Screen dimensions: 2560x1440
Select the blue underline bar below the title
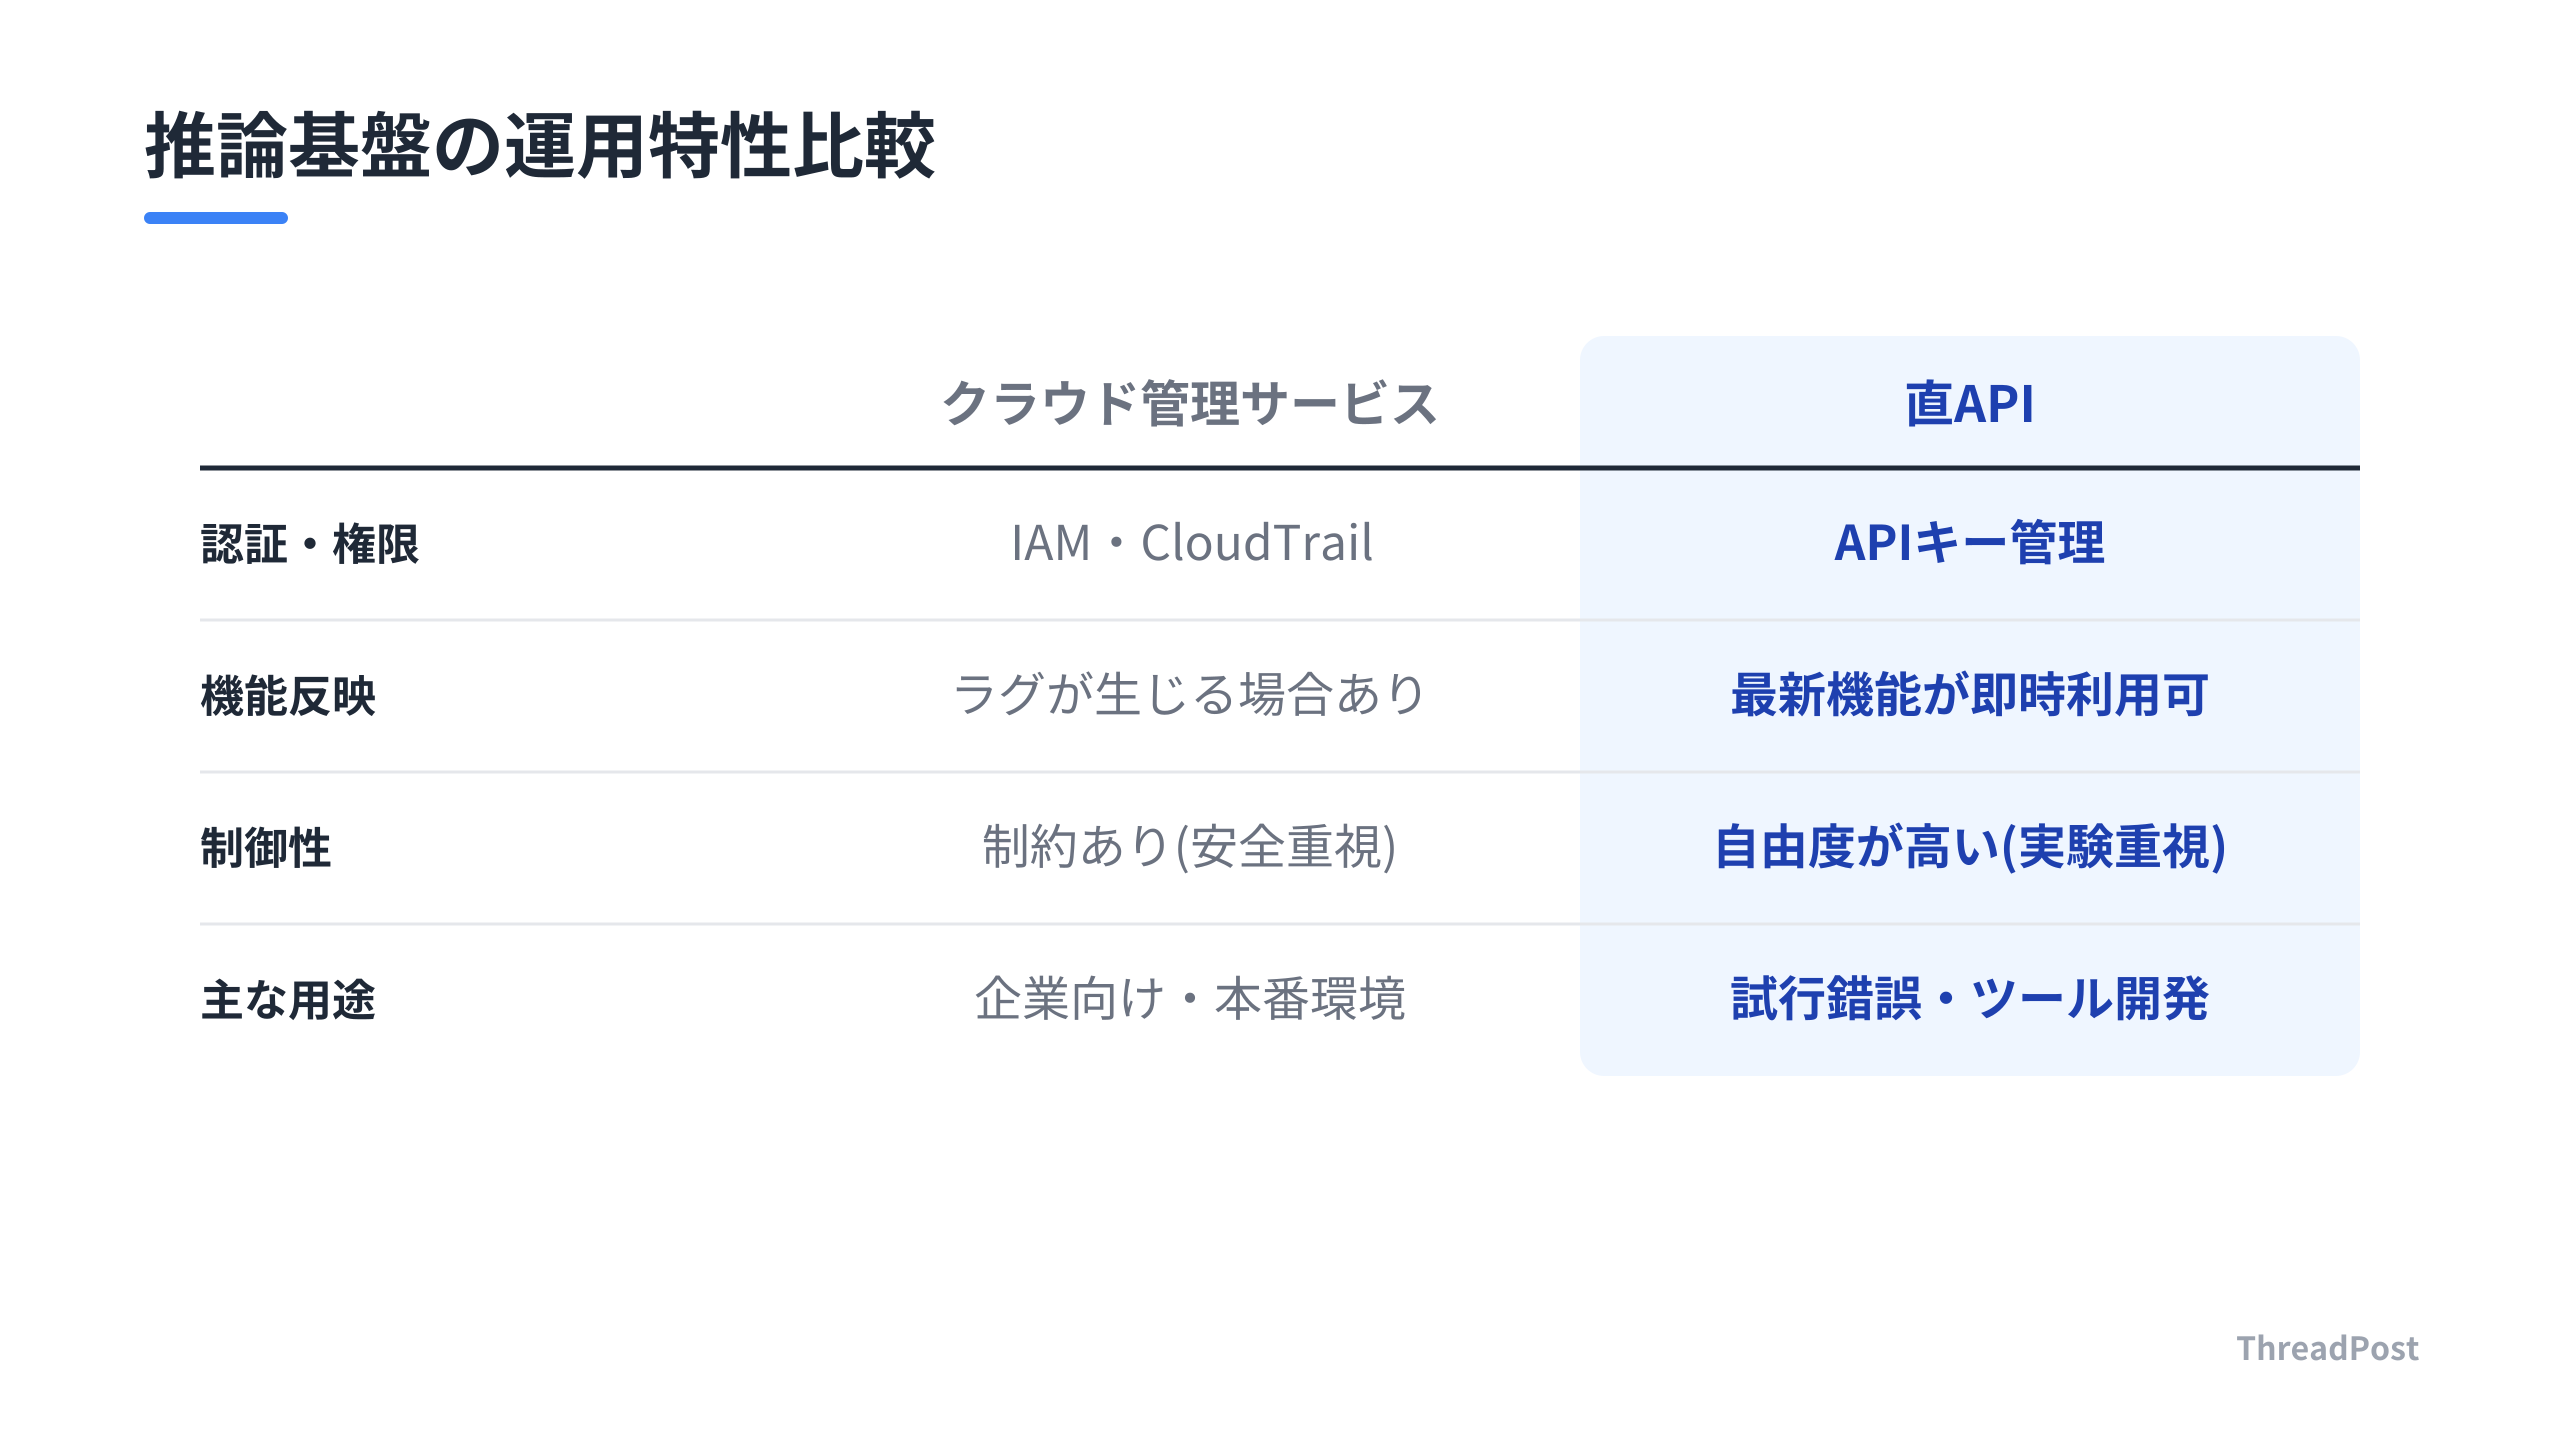click(216, 218)
